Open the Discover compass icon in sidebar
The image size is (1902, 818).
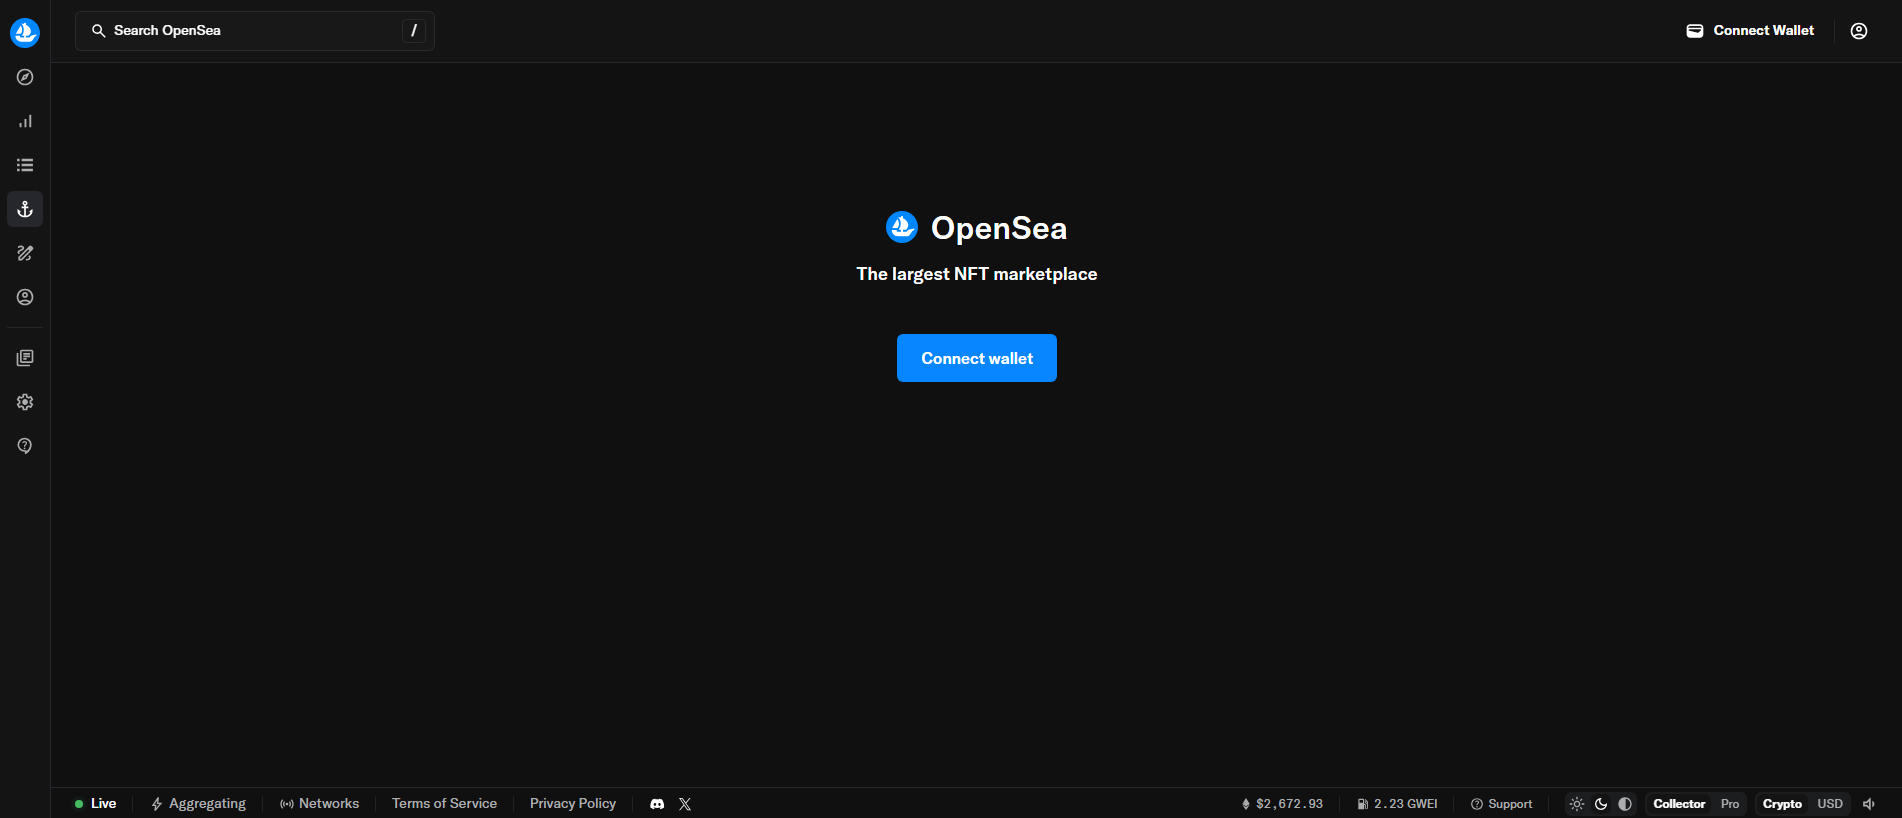[25, 77]
